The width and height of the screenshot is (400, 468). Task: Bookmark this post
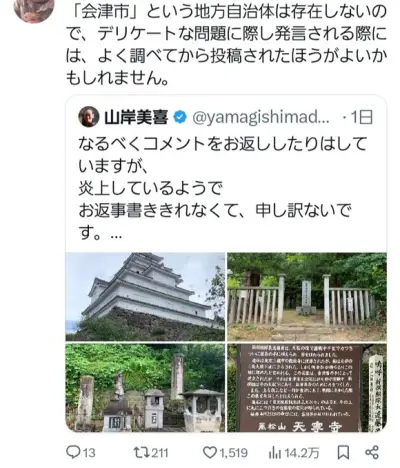(343, 452)
